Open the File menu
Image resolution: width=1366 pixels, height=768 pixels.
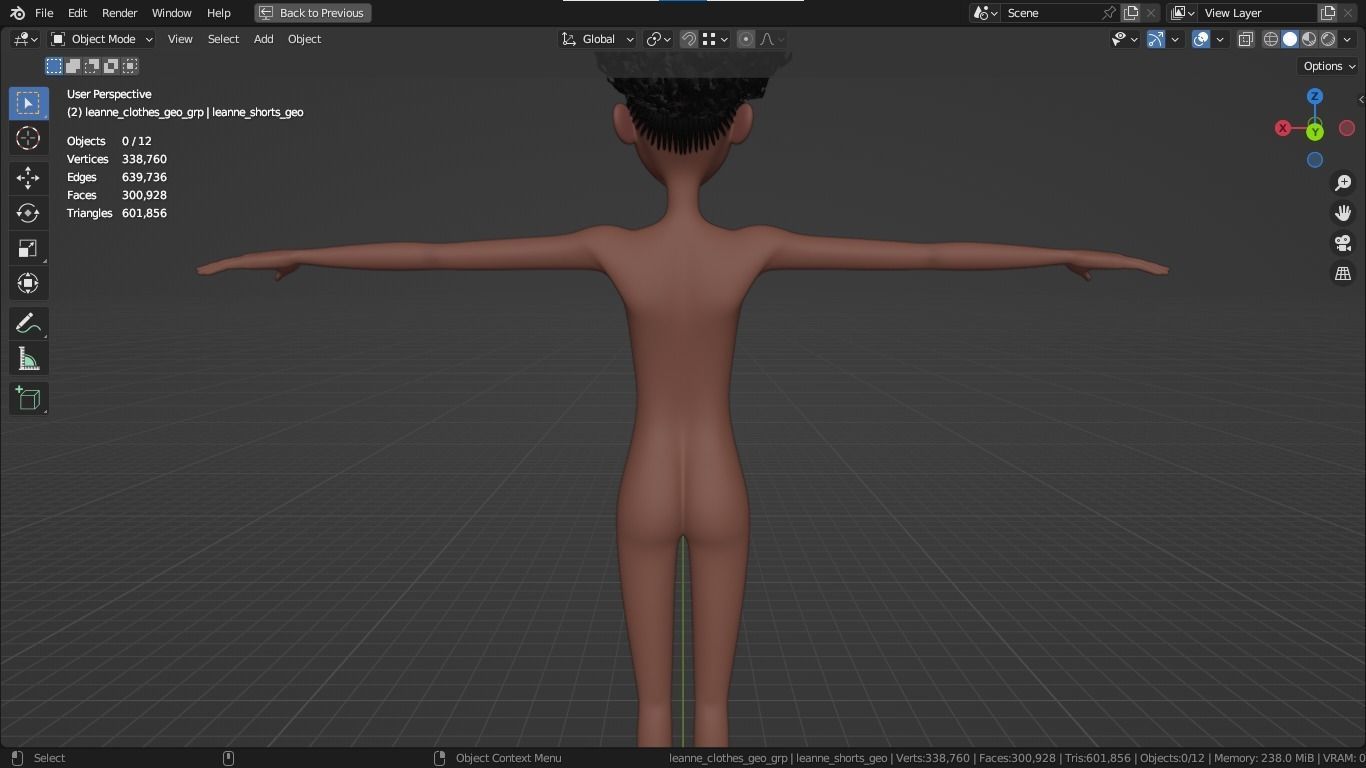pos(44,13)
